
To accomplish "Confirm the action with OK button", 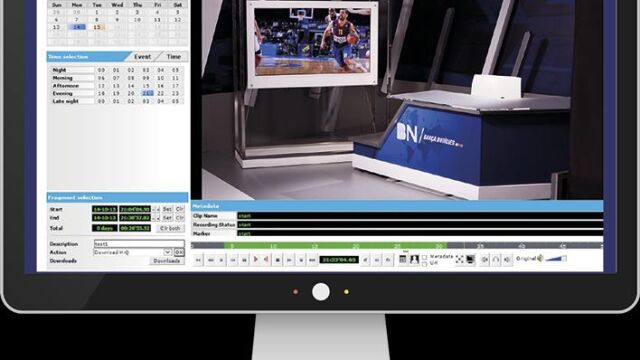I will click(x=179, y=252).
